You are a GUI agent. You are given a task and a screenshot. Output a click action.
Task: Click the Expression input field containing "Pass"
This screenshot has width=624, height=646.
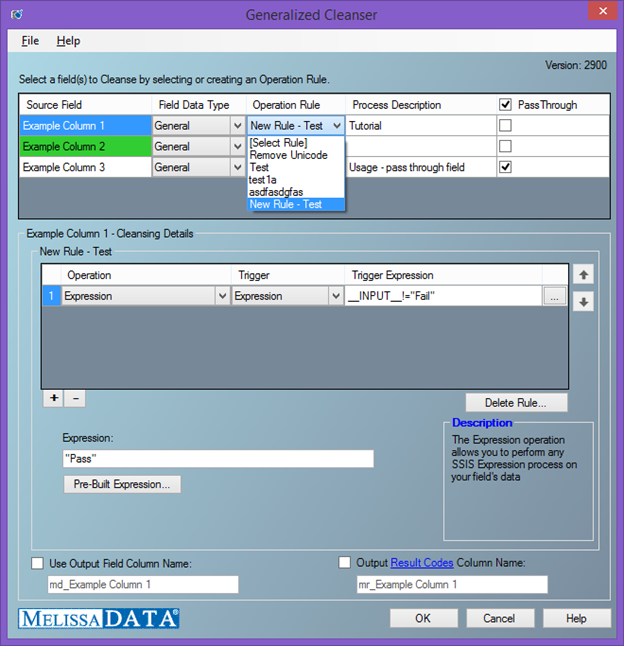coord(217,458)
